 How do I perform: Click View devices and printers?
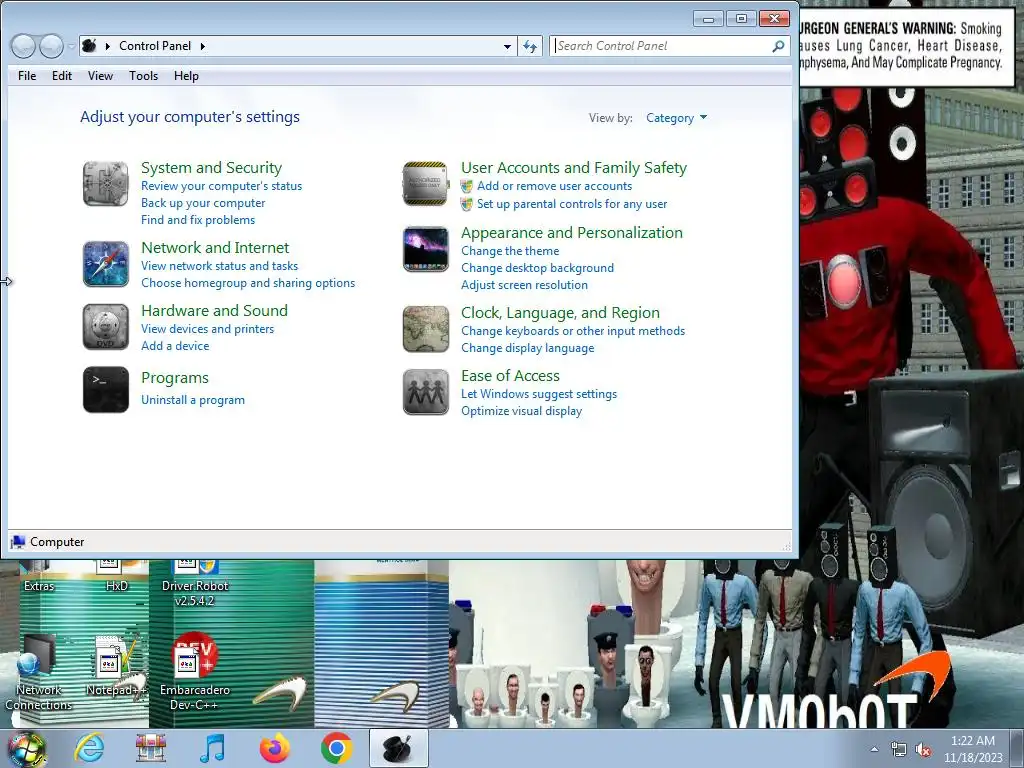208,329
